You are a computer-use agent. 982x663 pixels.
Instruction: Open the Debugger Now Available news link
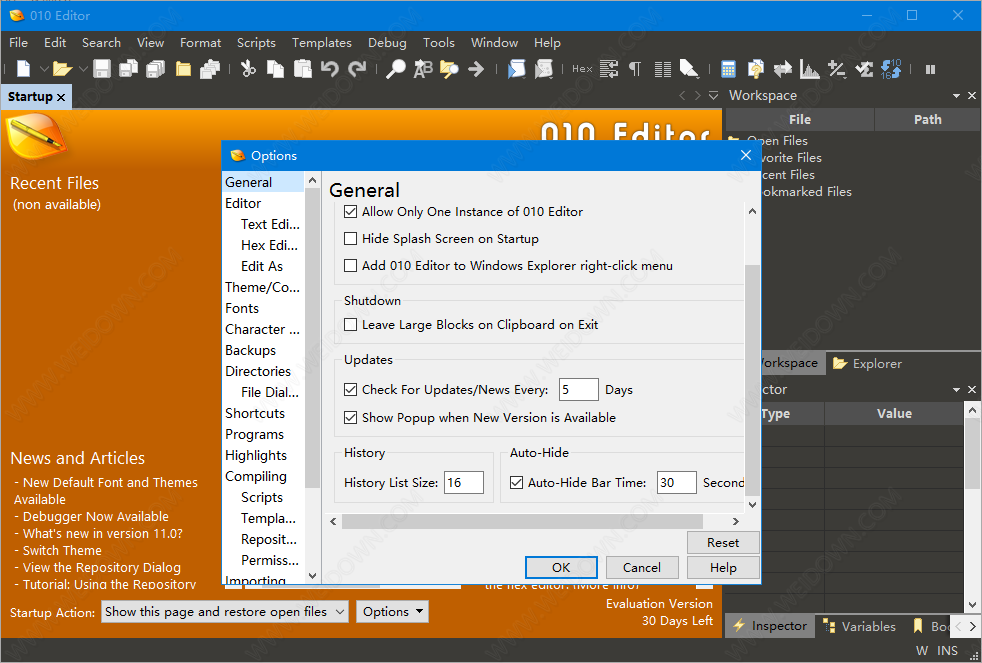click(x=96, y=517)
